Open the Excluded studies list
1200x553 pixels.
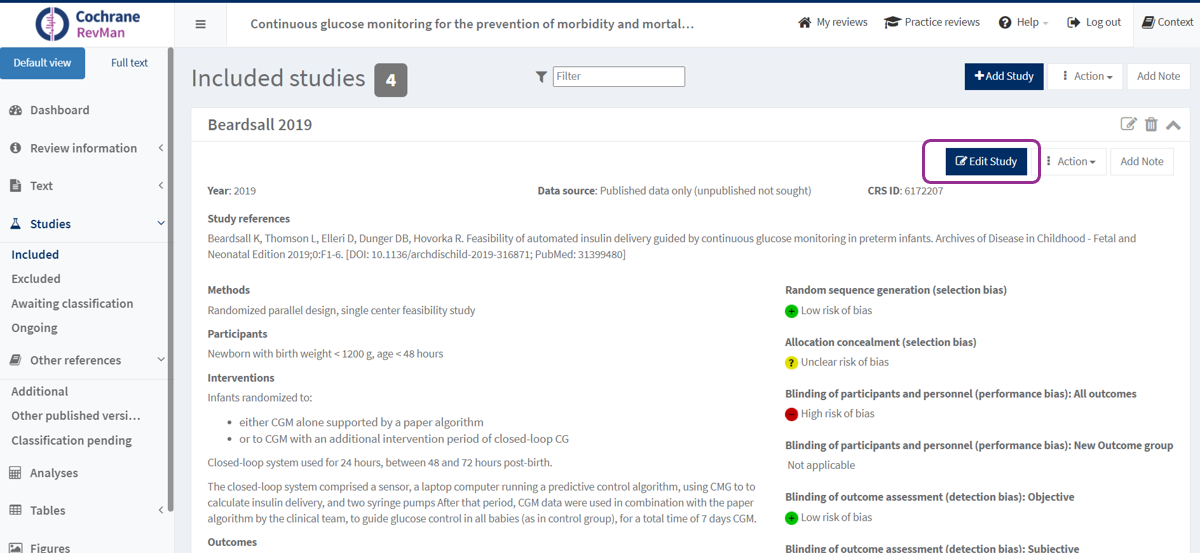(x=36, y=279)
